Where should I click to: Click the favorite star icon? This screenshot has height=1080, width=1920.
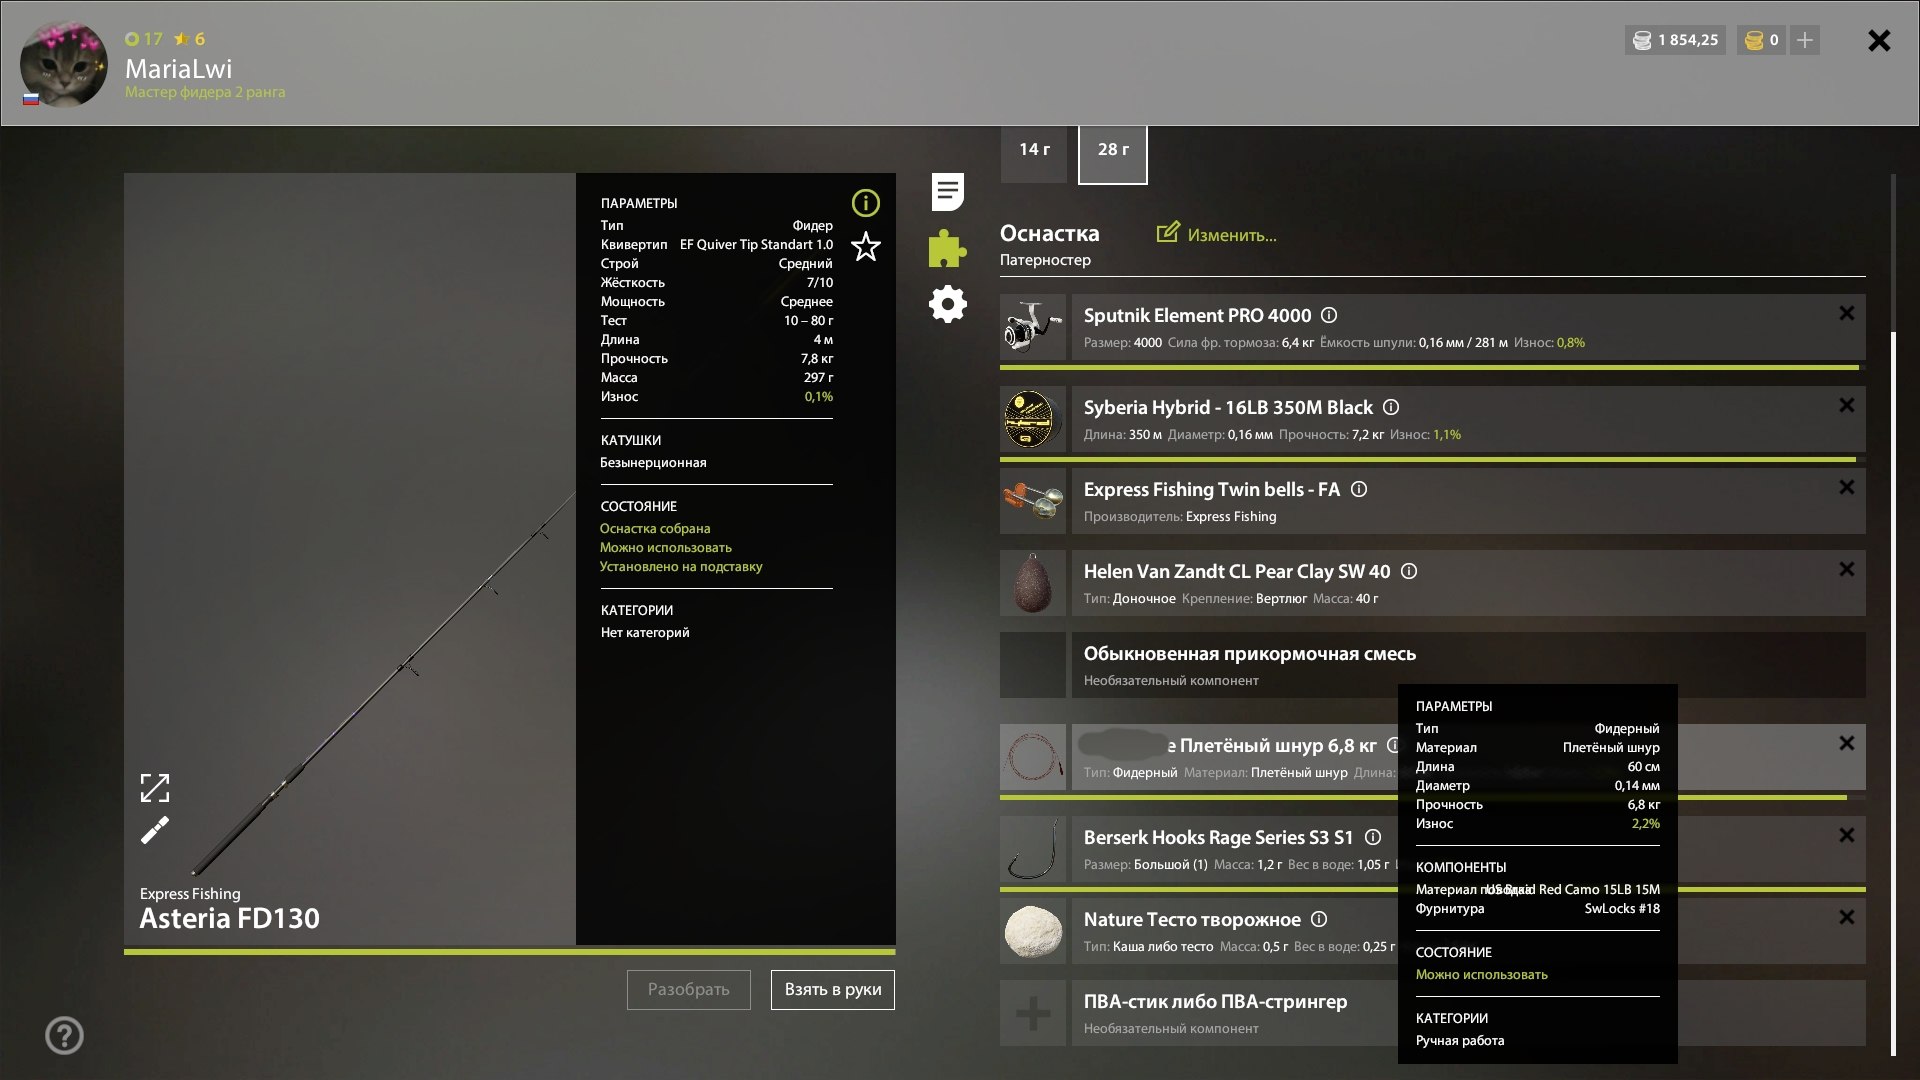865,246
